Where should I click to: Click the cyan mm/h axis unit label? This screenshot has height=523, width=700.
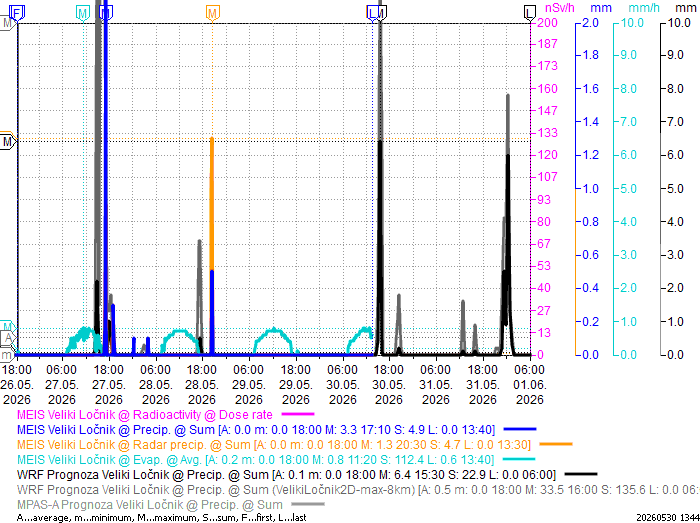[x=644, y=8]
